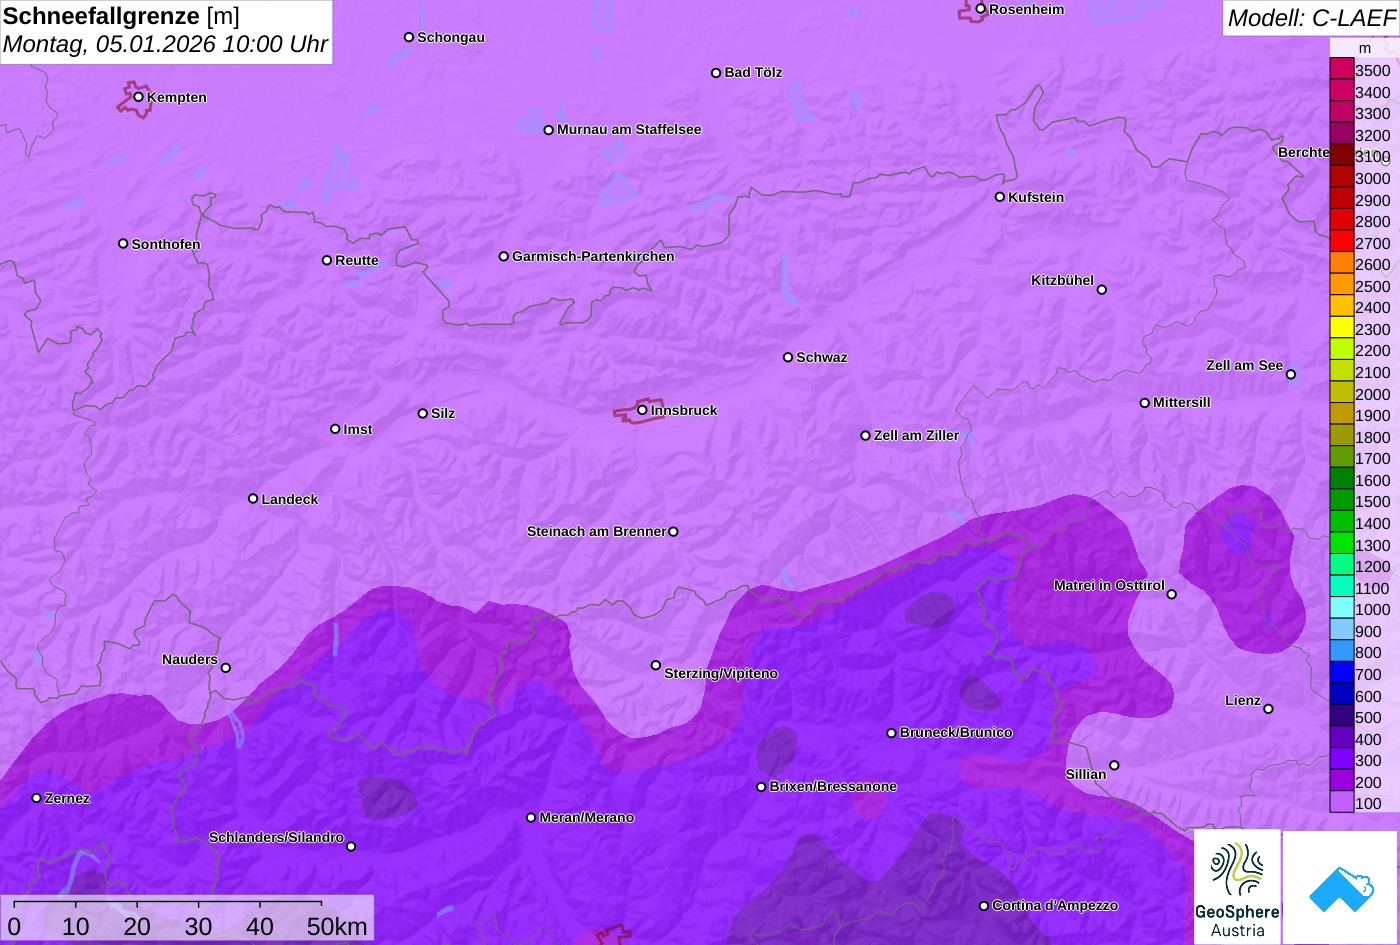This screenshot has height=945, width=1400.
Task: Click the legend value 500
Action: click(x=1368, y=717)
